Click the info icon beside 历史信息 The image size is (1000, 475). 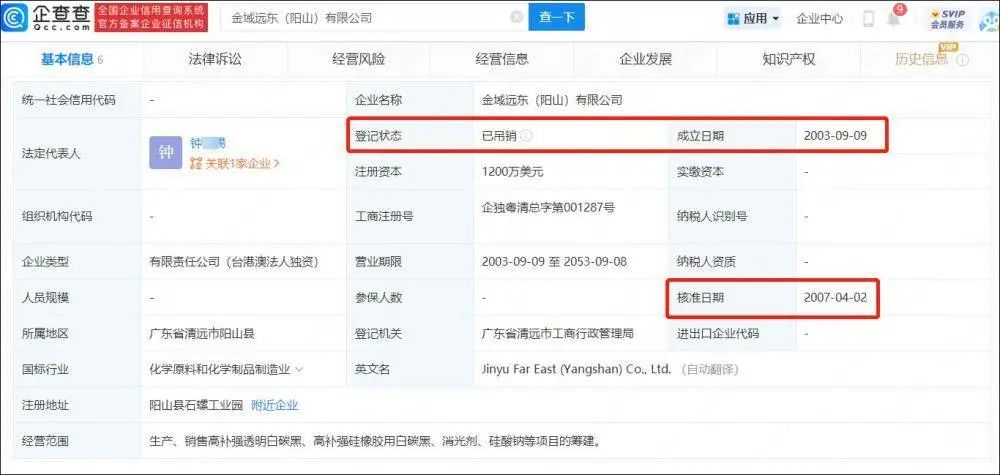[x=963, y=60]
